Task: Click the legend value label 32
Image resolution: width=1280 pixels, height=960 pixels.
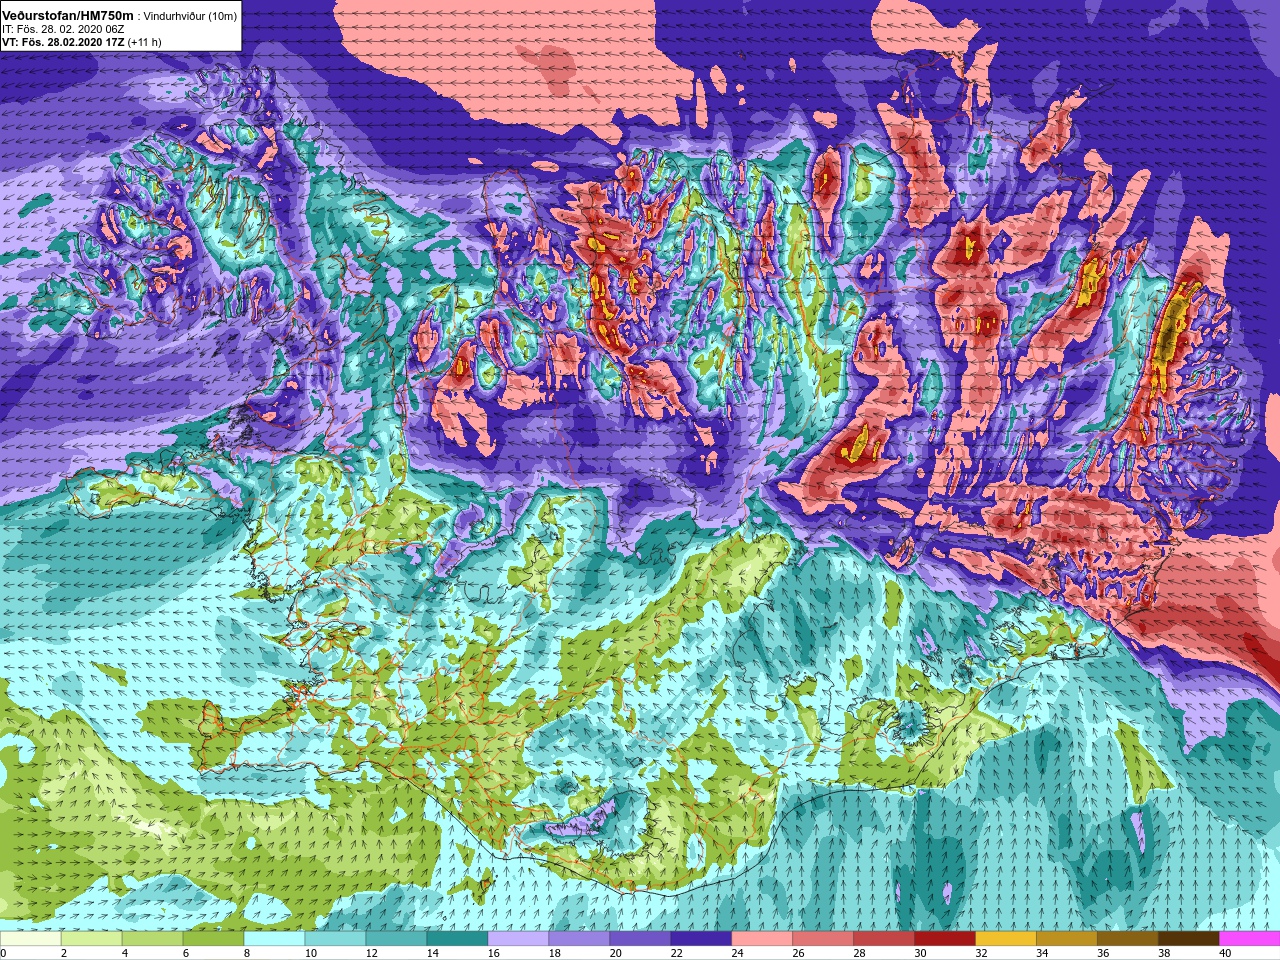Action: tap(981, 953)
